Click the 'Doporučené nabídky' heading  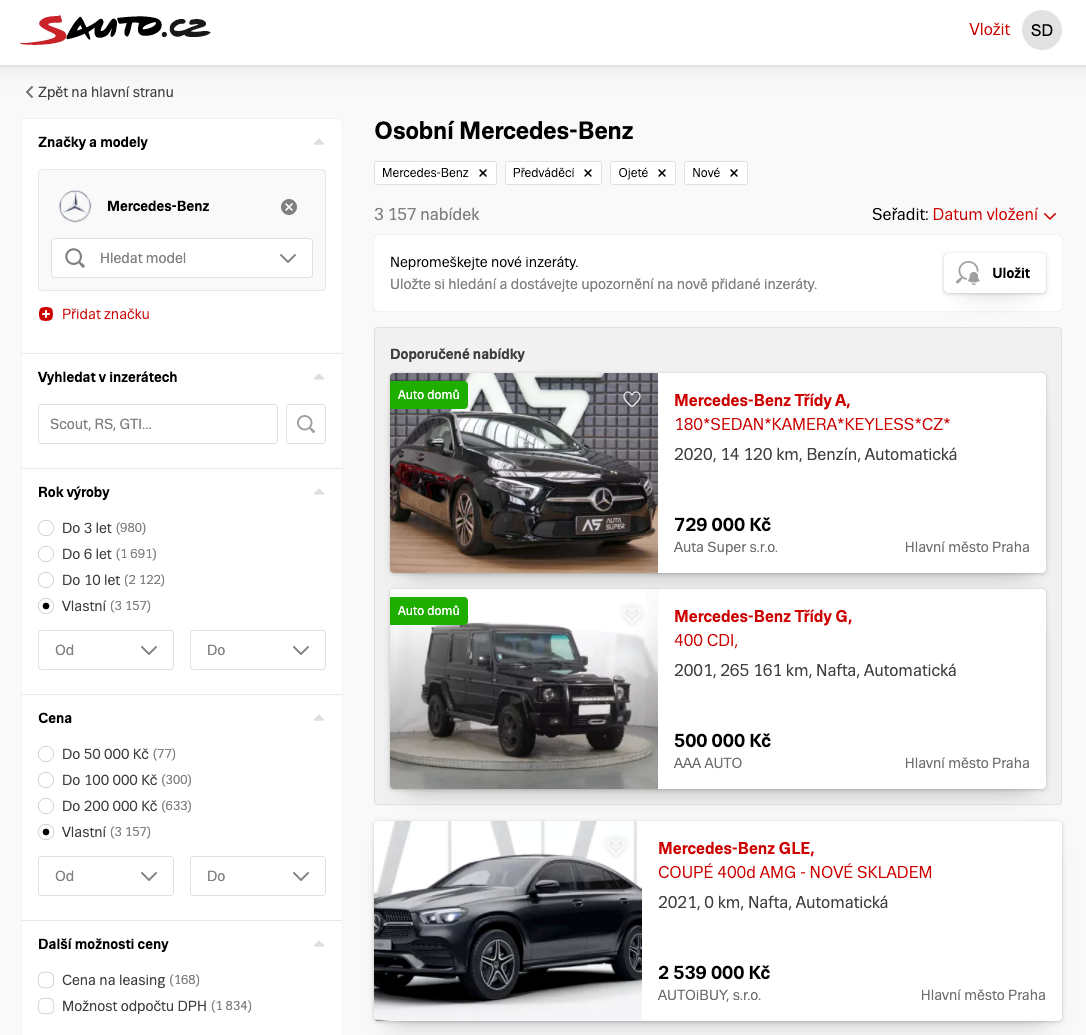[x=457, y=355]
